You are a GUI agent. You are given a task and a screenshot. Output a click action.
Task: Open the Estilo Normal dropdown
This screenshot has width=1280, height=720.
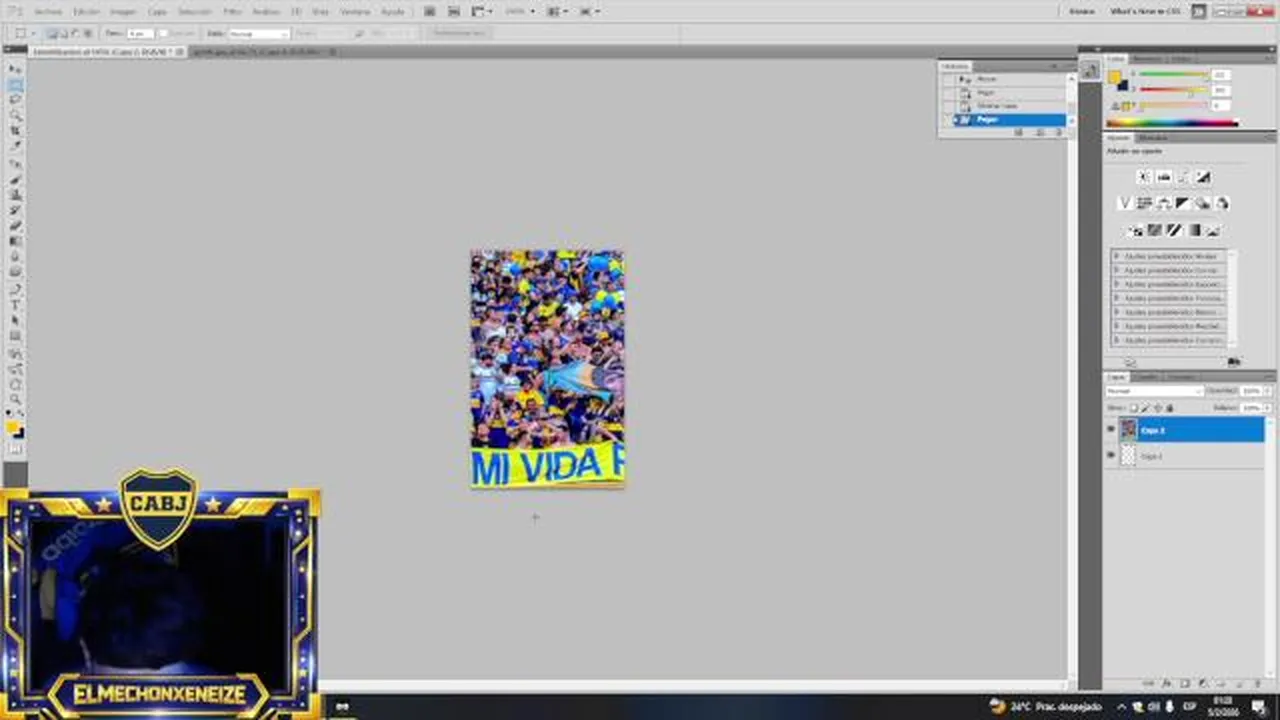258,33
